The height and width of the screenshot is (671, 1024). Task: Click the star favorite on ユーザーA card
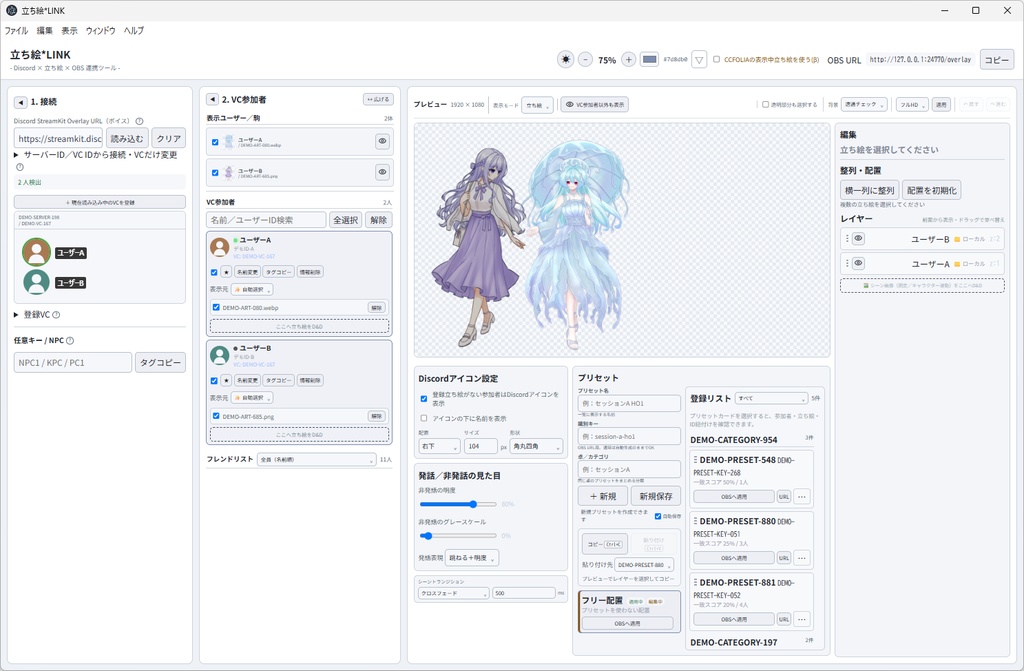[226, 272]
